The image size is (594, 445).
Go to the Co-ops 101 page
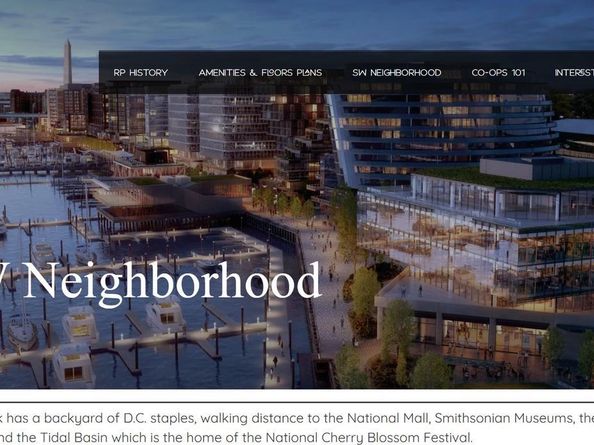499,73
